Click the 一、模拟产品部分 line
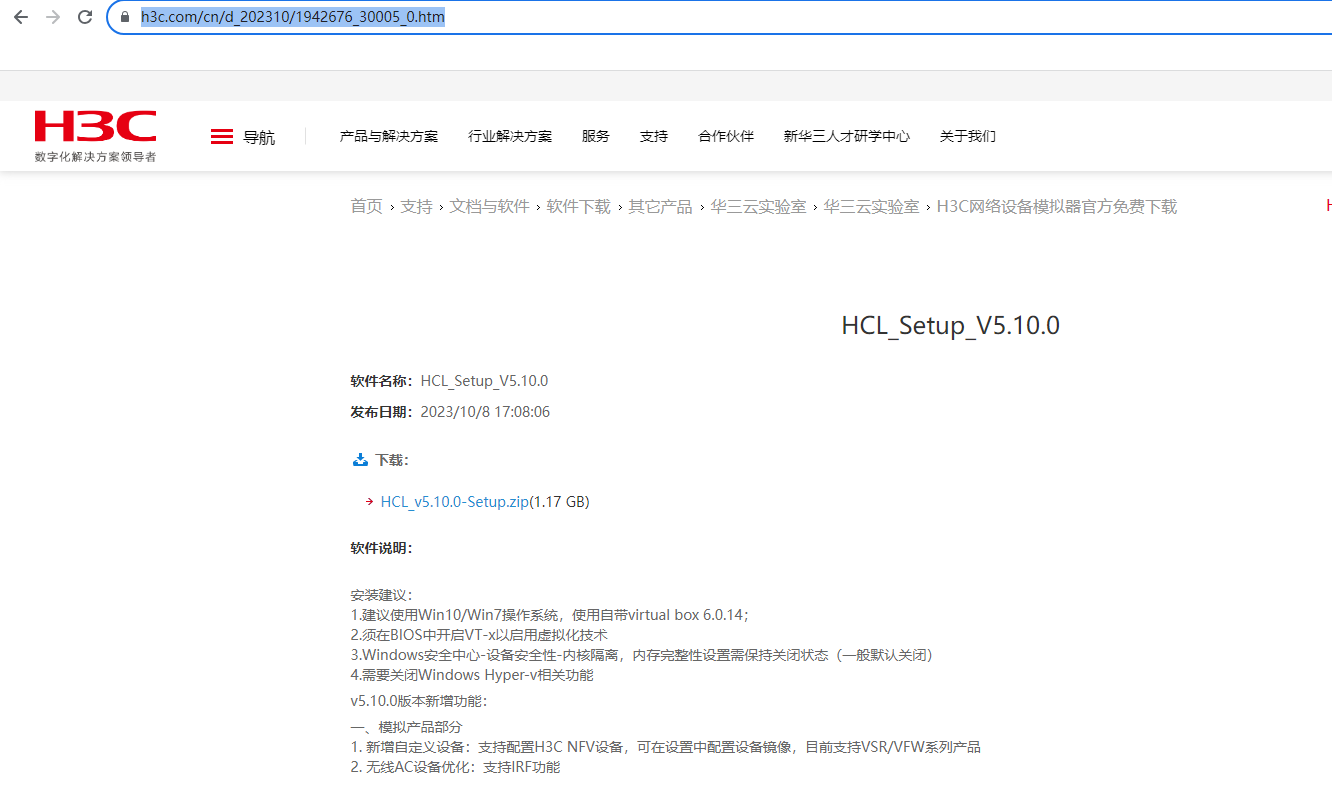Image resolution: width=1332 pixels, height=809 pixels. click(x=406, y=727)
